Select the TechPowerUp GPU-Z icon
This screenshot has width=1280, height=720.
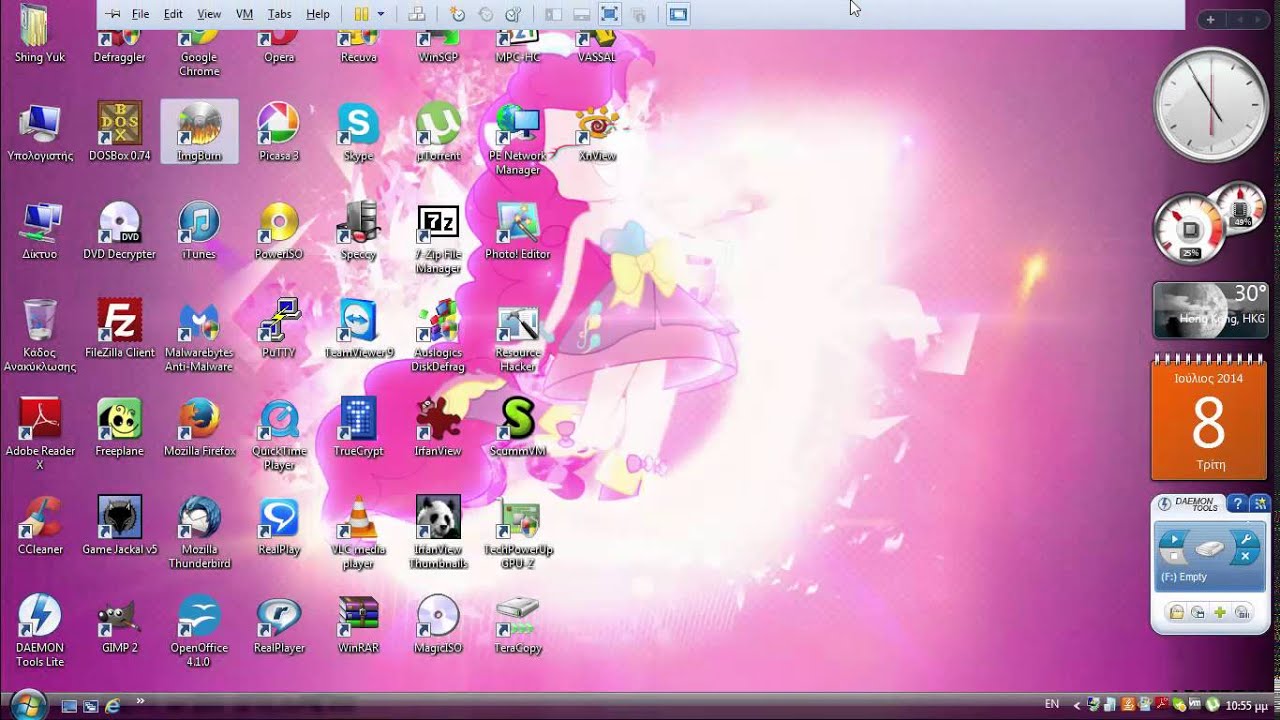pyautogui.click(x=518, y=533)
